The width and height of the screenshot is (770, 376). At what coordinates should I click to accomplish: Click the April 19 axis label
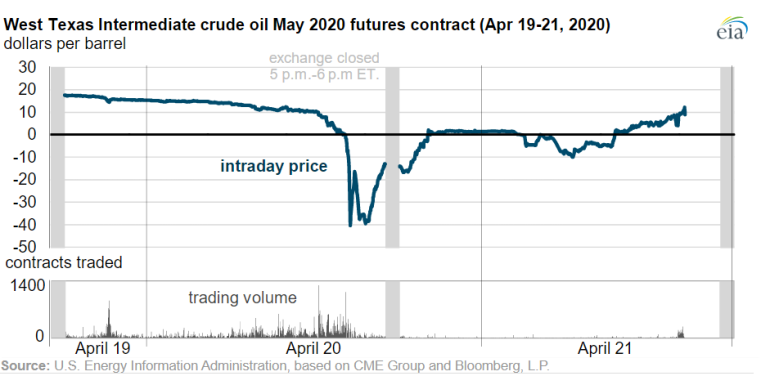click(x=103, y=349)
